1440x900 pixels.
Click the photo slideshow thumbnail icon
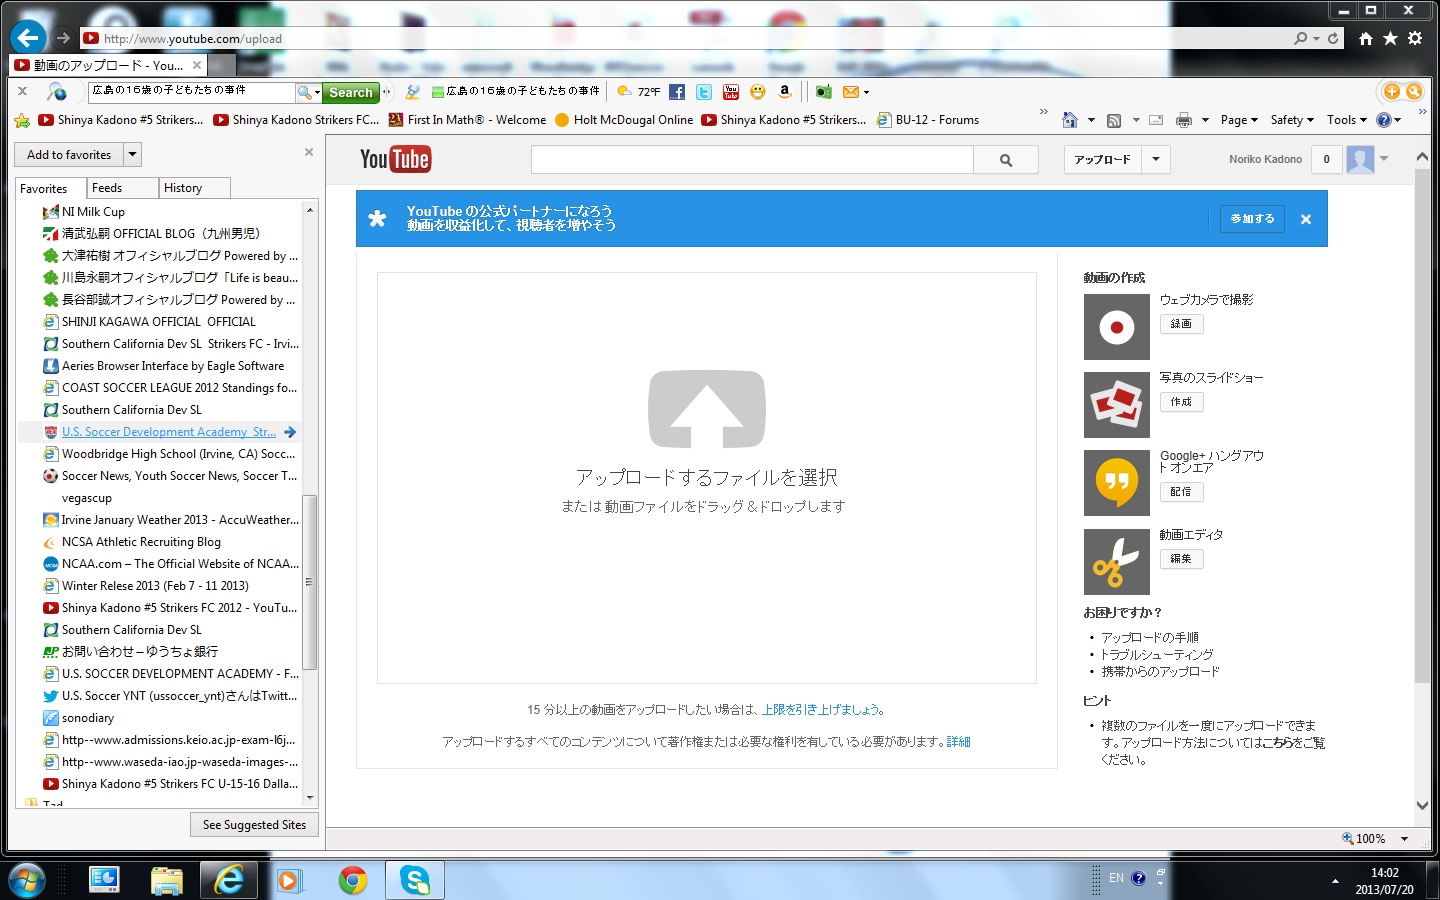[1117, 405]
